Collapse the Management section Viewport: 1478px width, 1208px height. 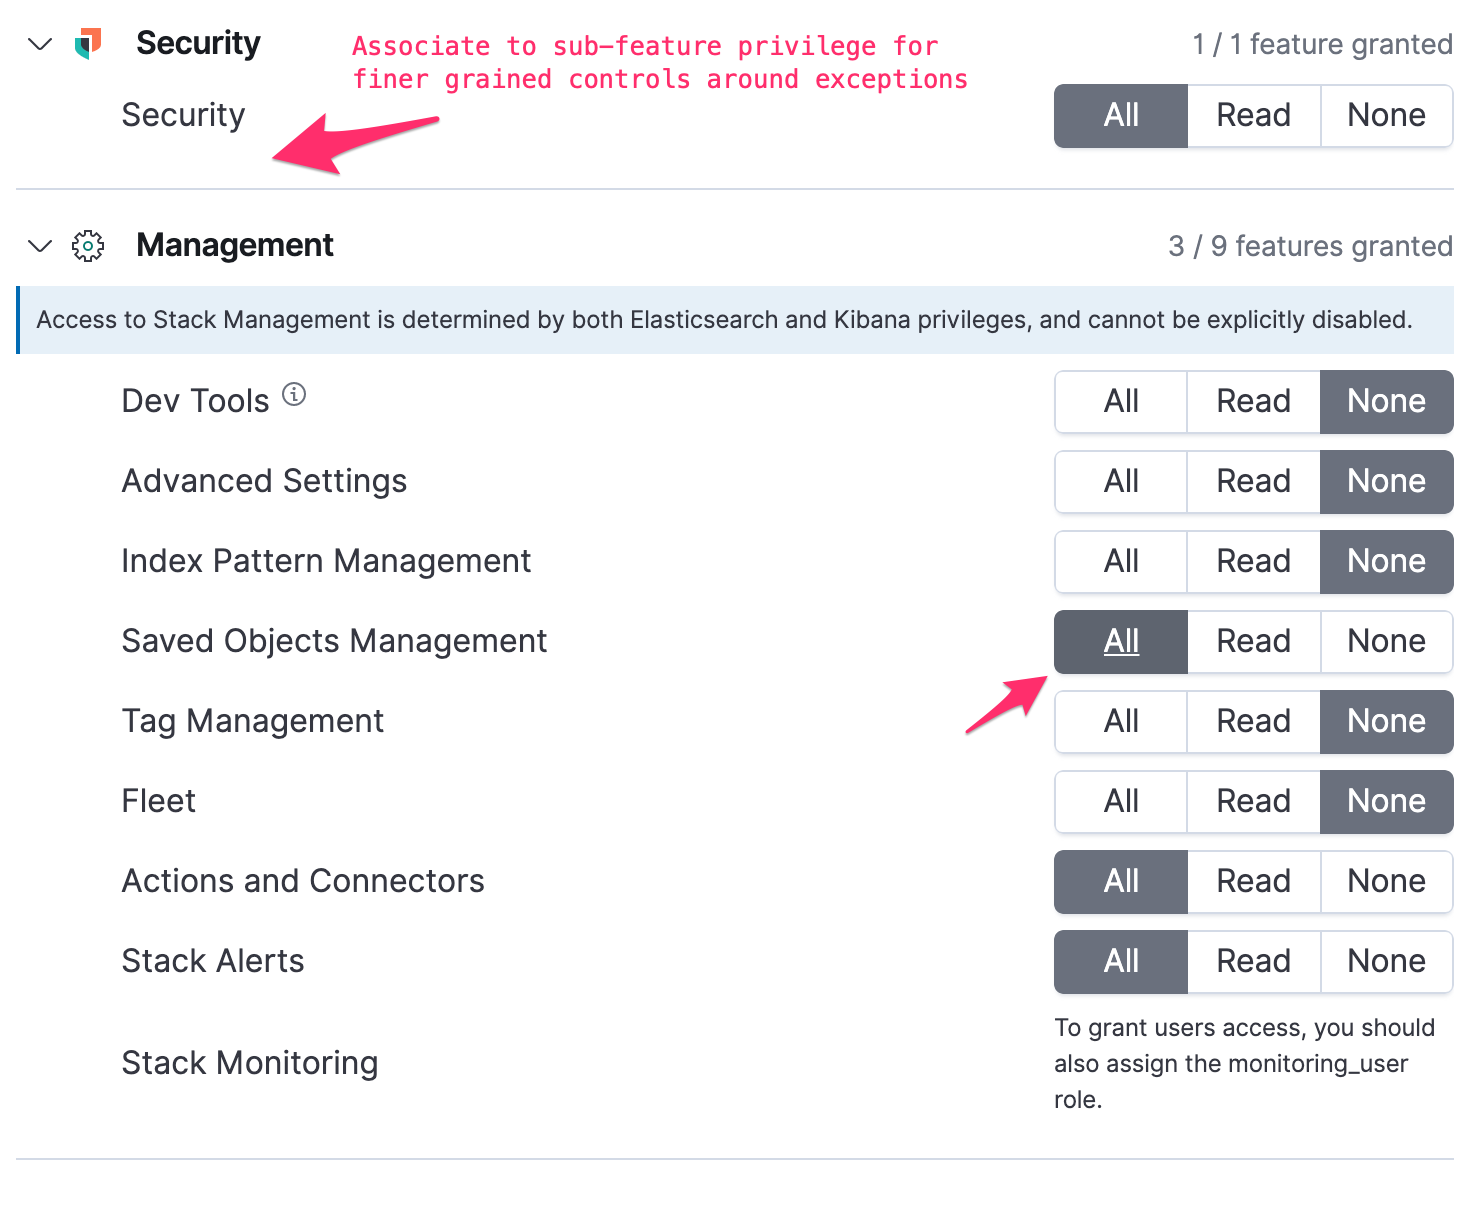click(x=39, y=245)
